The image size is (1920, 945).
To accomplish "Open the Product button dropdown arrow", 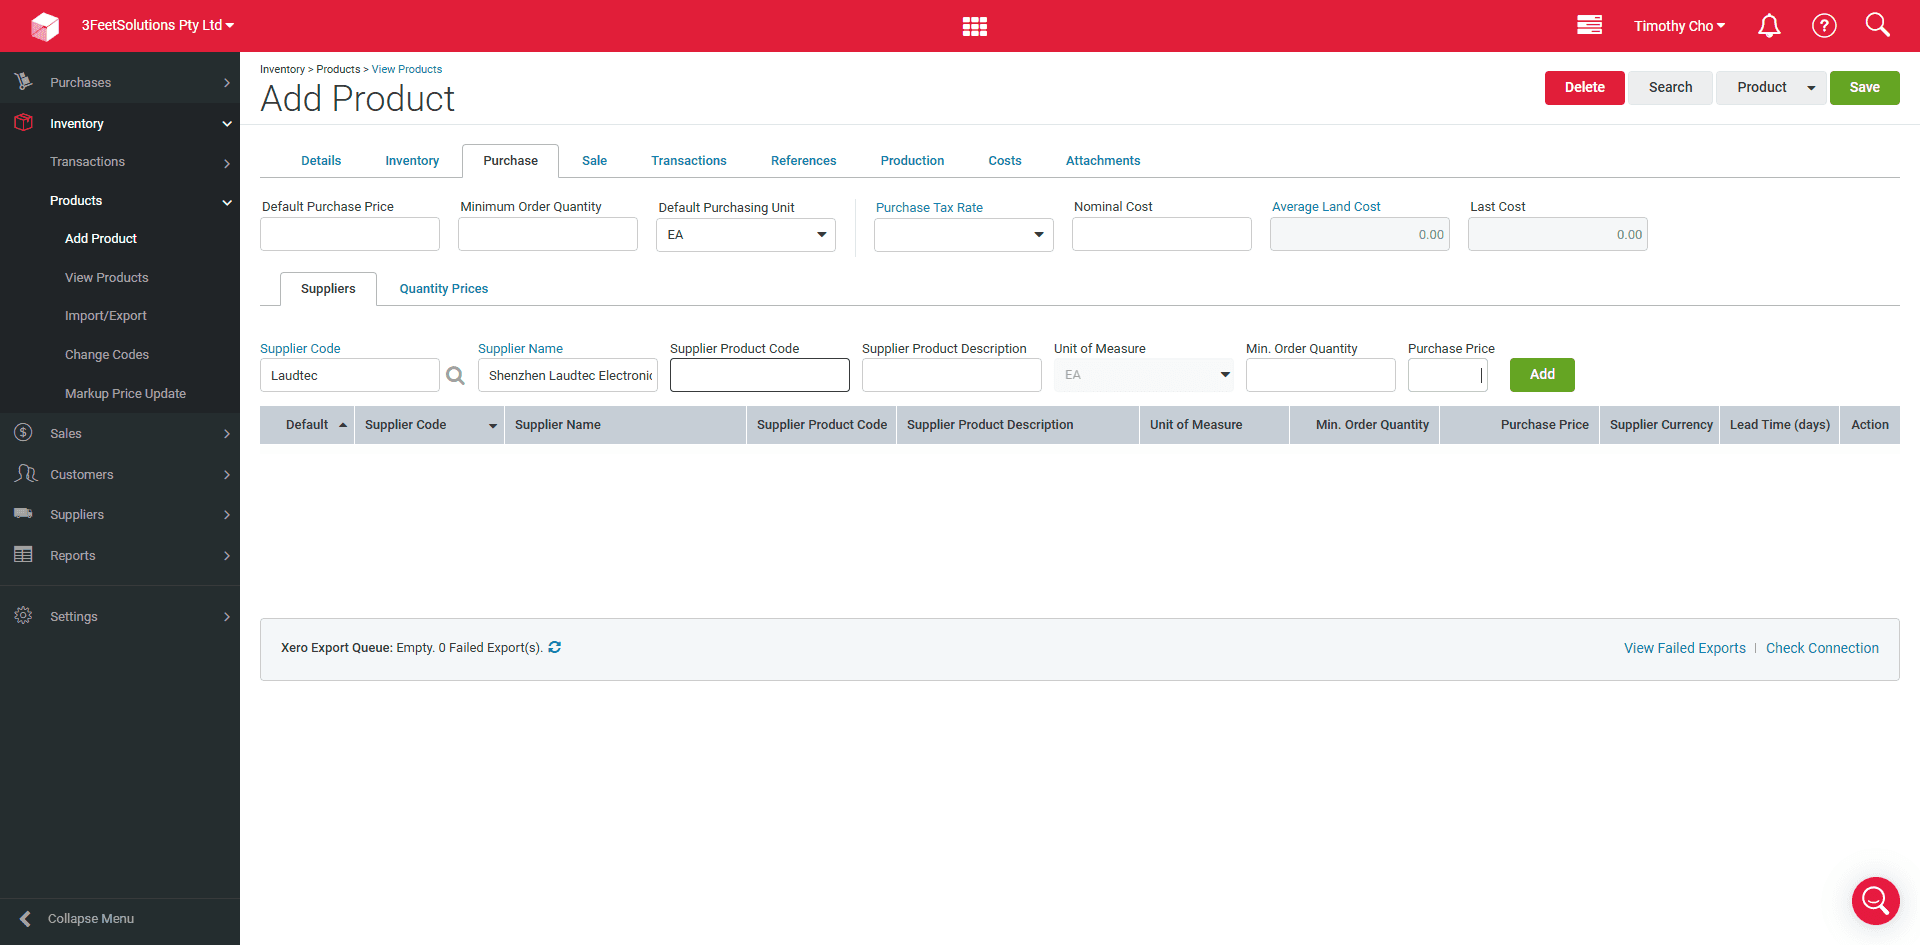I will 1811,87.
